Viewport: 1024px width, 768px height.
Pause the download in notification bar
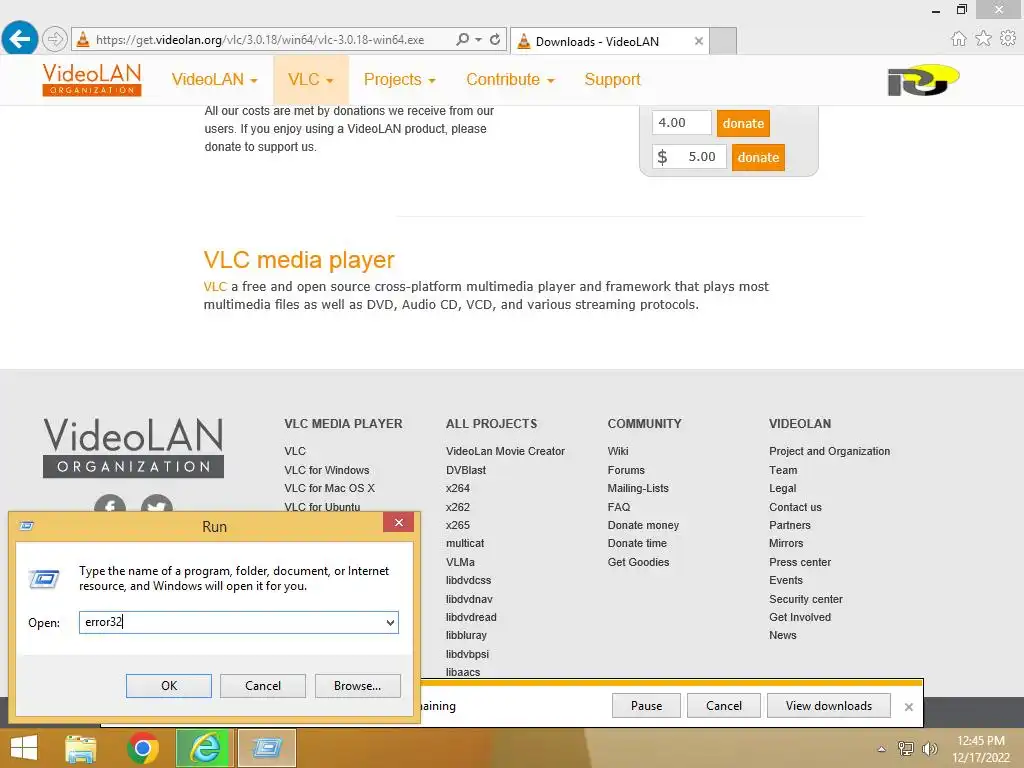pyautogui.click(x=646, y=706)
